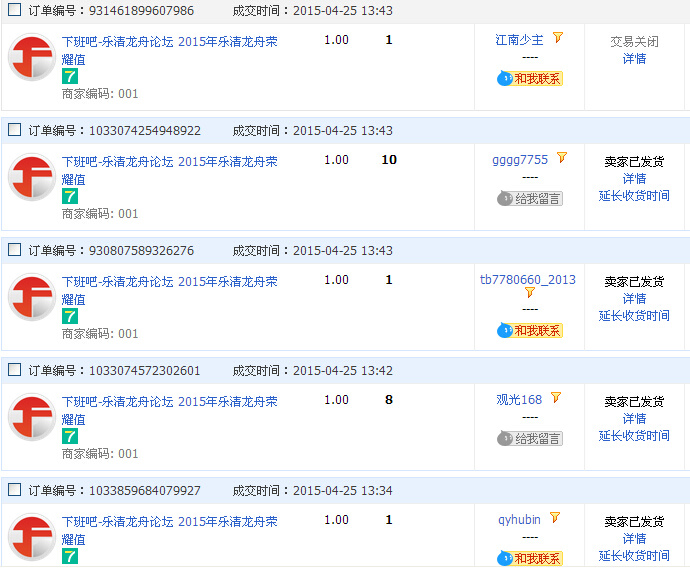Check the box for order 931461899607986
This screenshot has height=568, width=690.
(x=15, y=10)
